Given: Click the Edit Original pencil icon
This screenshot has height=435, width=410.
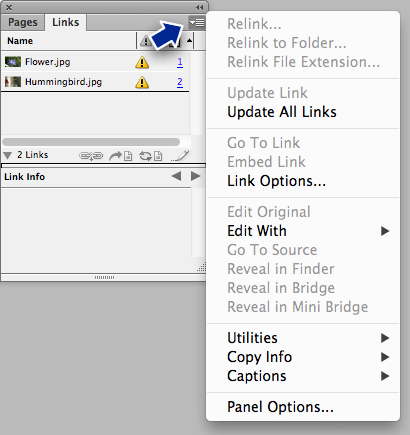Looking at the screenshot, I should [x=180, y=156].
